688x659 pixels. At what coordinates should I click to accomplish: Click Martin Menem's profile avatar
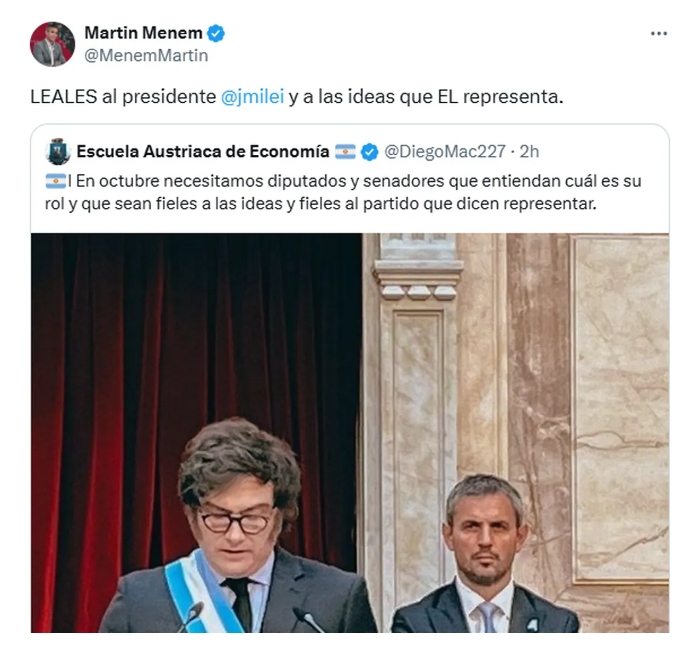click(52, 44)
